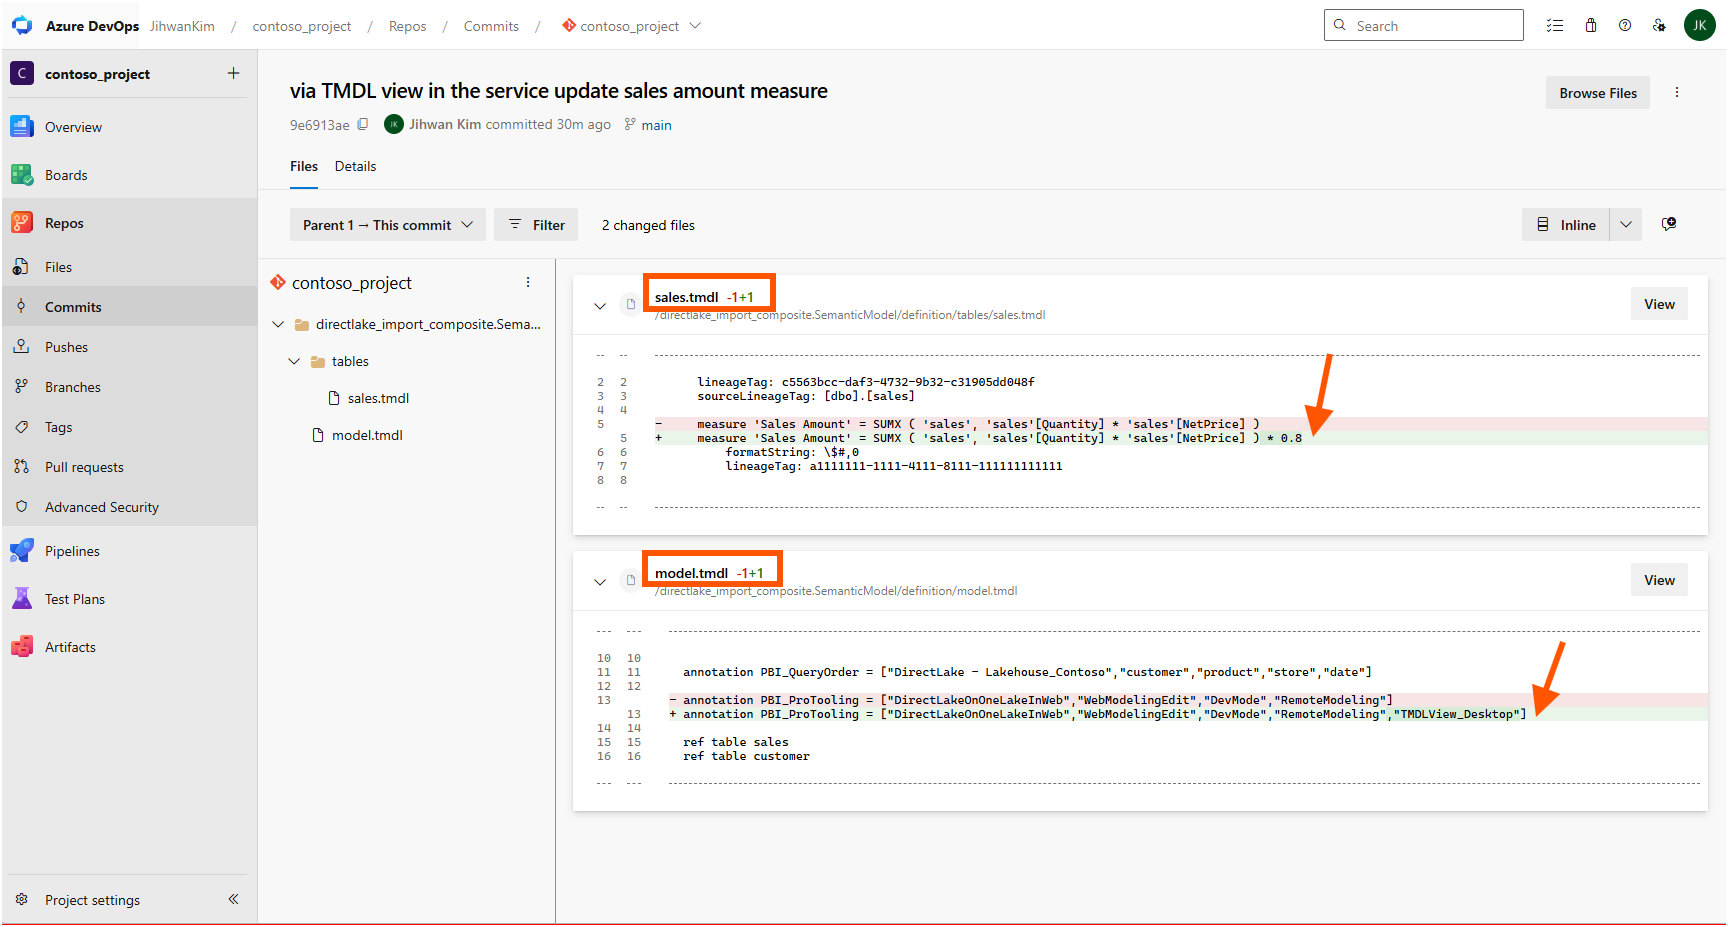Image resolution: width=1728 pixels, height=927 pixels.
Task: View the model.tmdl file
Action: pos(1659,580)
